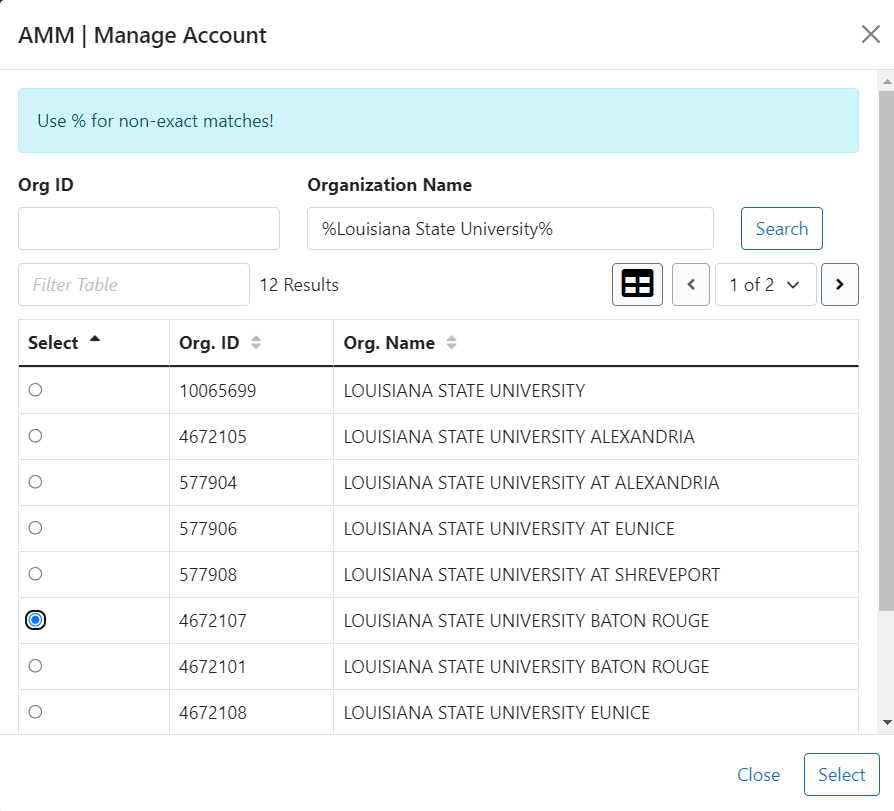Click the vertical scrollbar down arrow
The image size is (894, 811).
tap(886, 722)
